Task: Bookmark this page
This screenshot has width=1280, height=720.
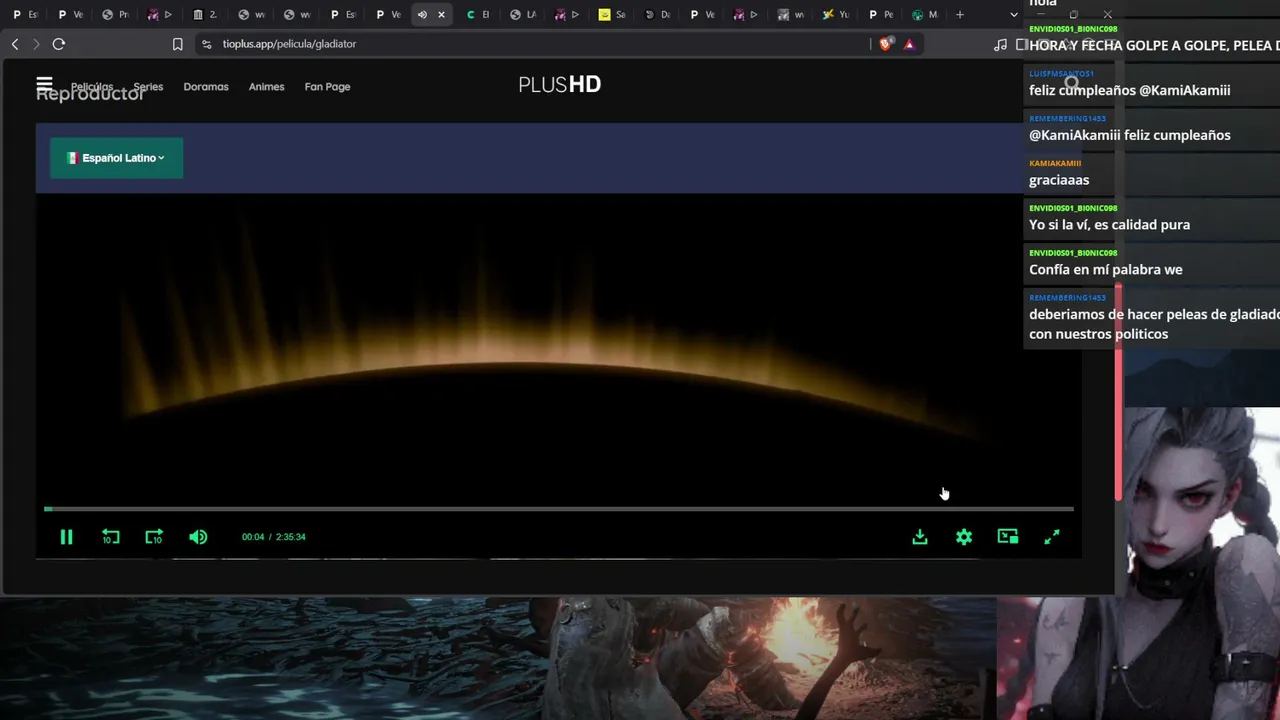Action: tap(177, 44)
